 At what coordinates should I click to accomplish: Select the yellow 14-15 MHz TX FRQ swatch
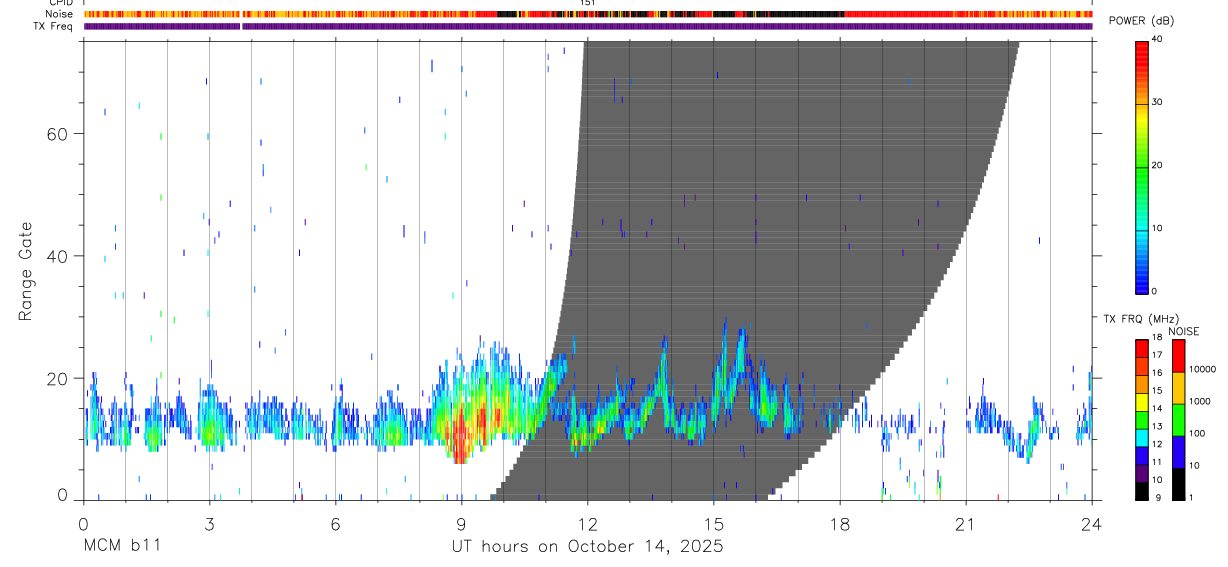coord(1141,401)
